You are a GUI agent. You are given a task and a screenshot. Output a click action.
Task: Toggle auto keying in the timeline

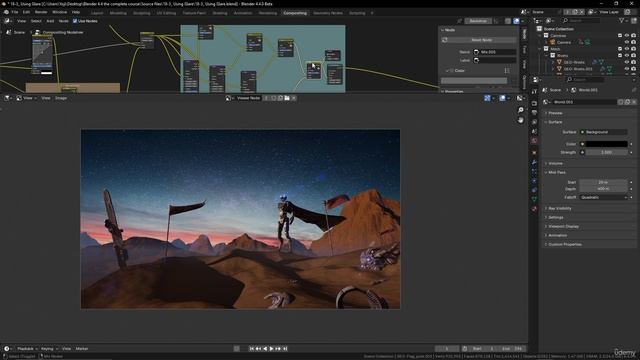[x=237, y=349]
